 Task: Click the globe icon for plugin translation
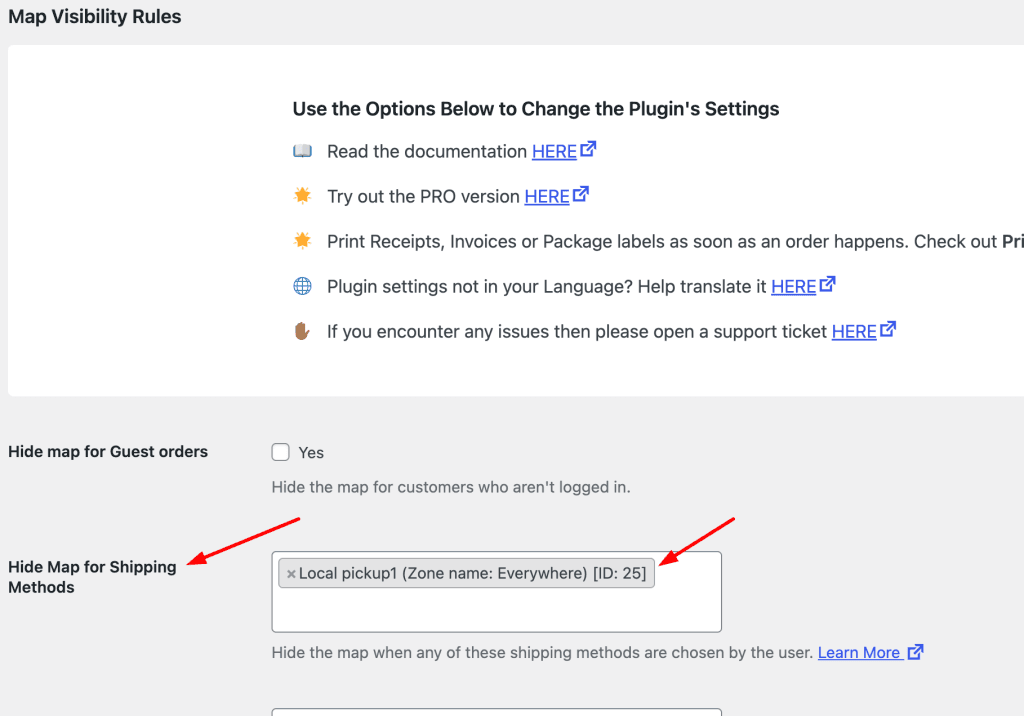302,286
